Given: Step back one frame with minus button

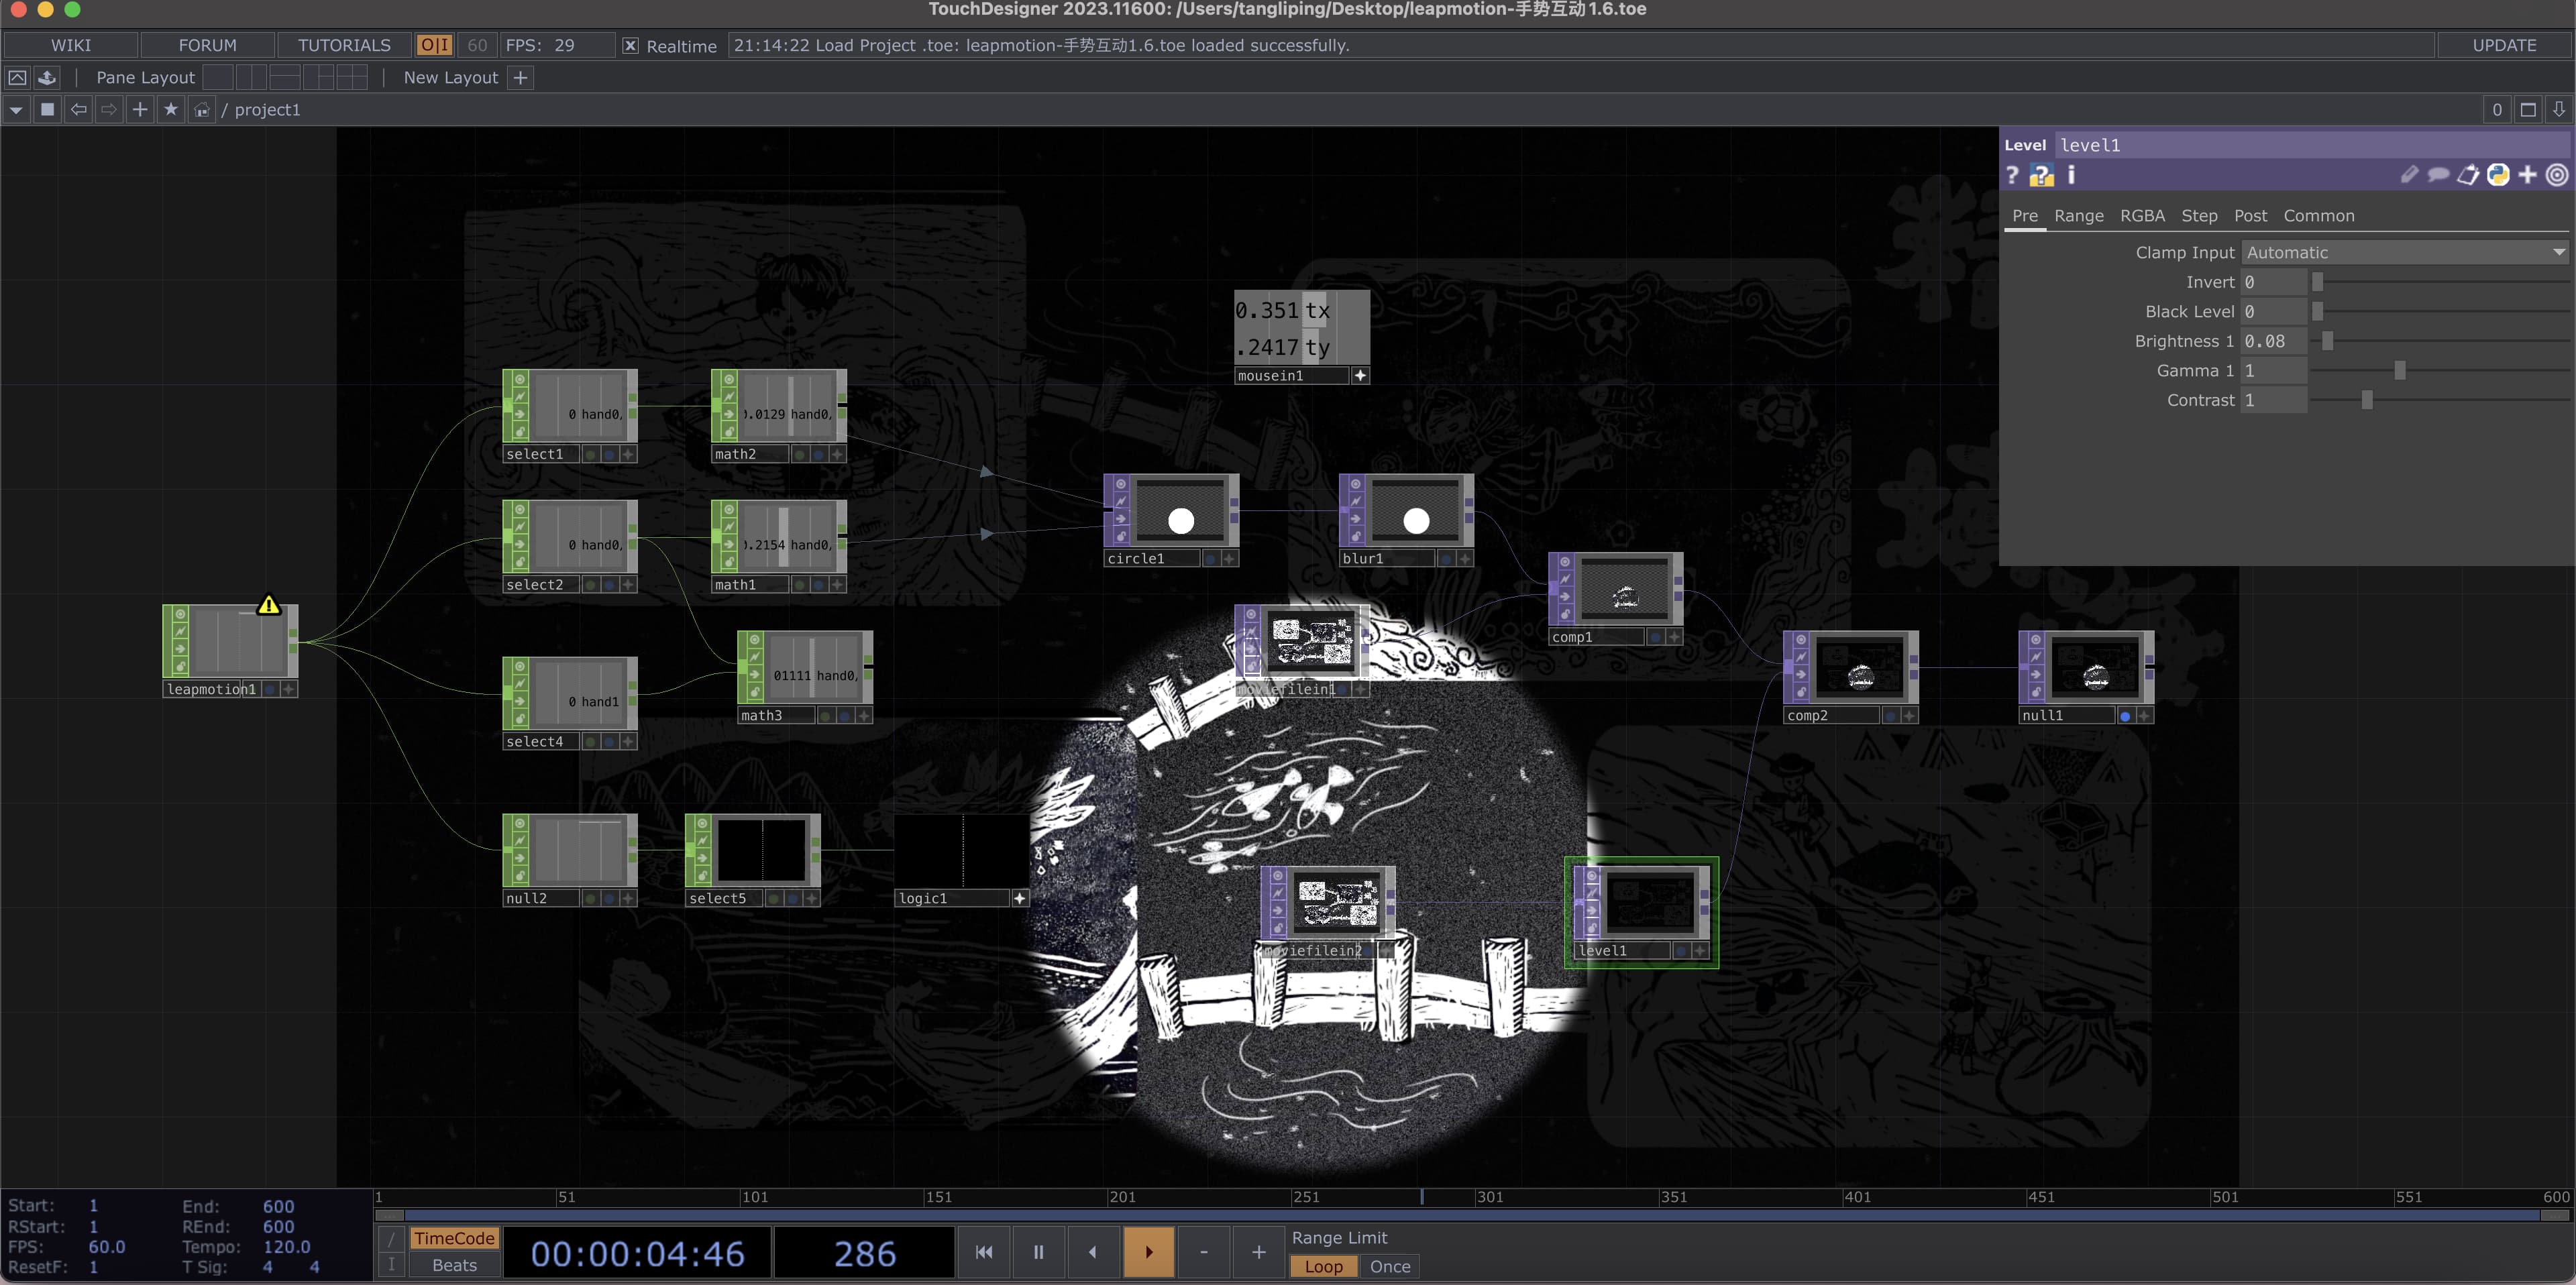Looking at the screenshot, I should click(x=1204, y=1252).
